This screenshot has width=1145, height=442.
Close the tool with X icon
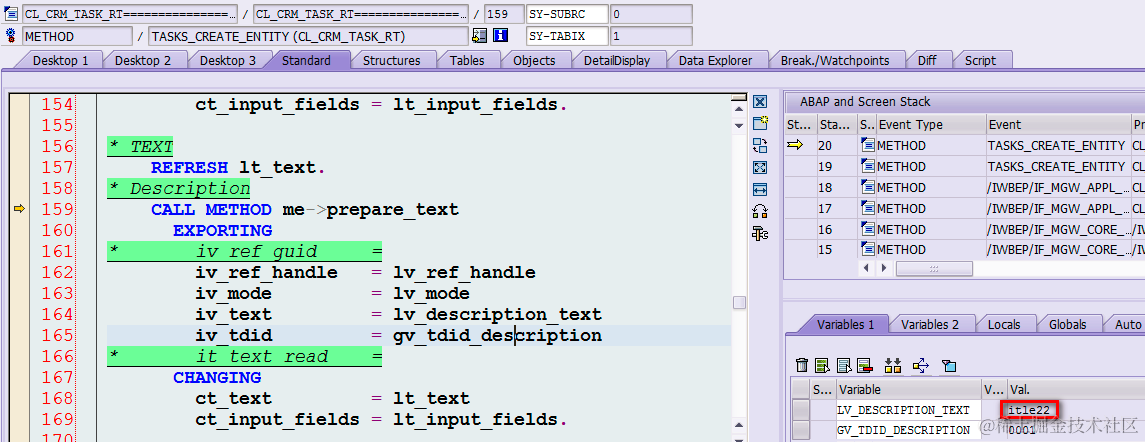pos(760,102)
